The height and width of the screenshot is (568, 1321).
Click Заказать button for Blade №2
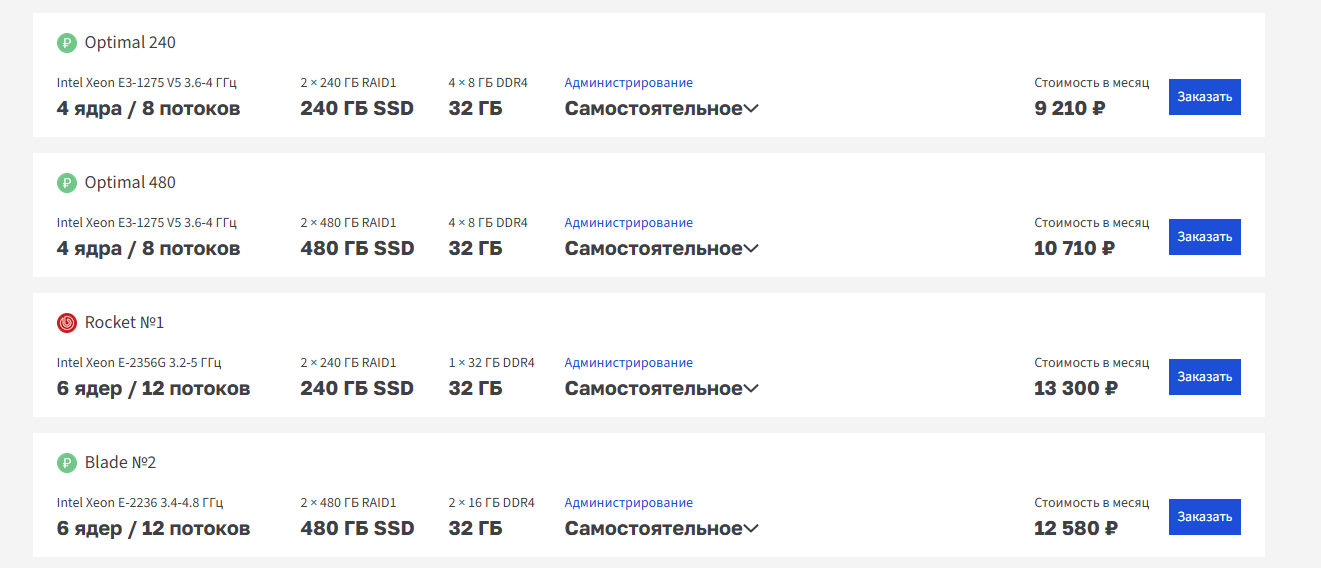point(1205,517)
